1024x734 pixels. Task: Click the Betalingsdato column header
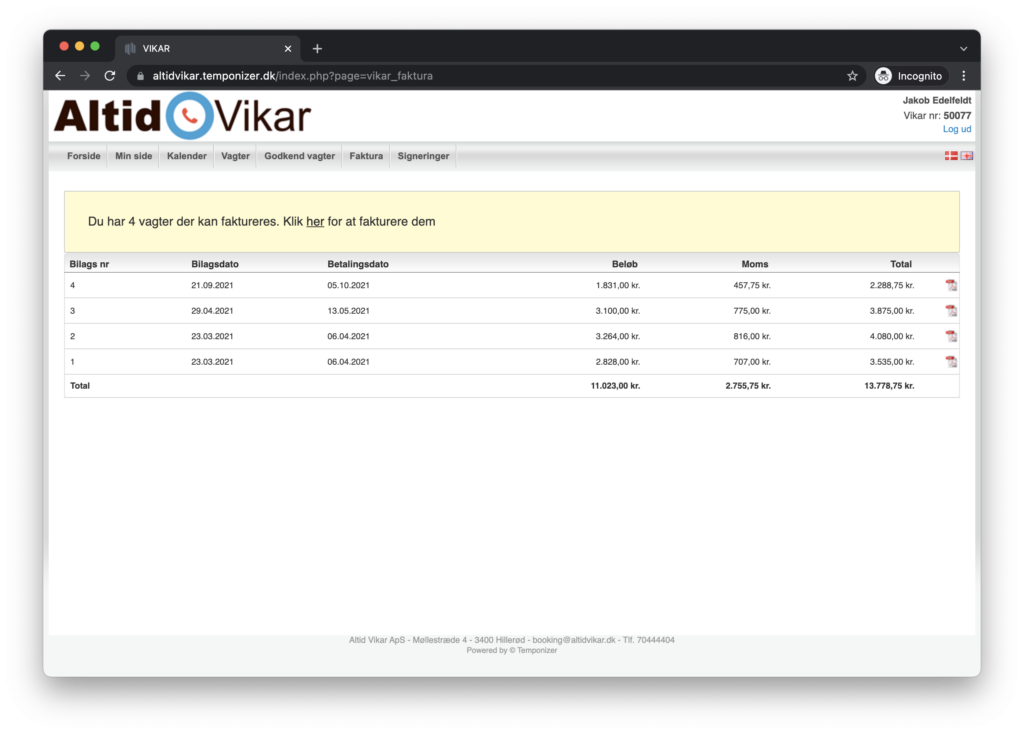[358, 264]
